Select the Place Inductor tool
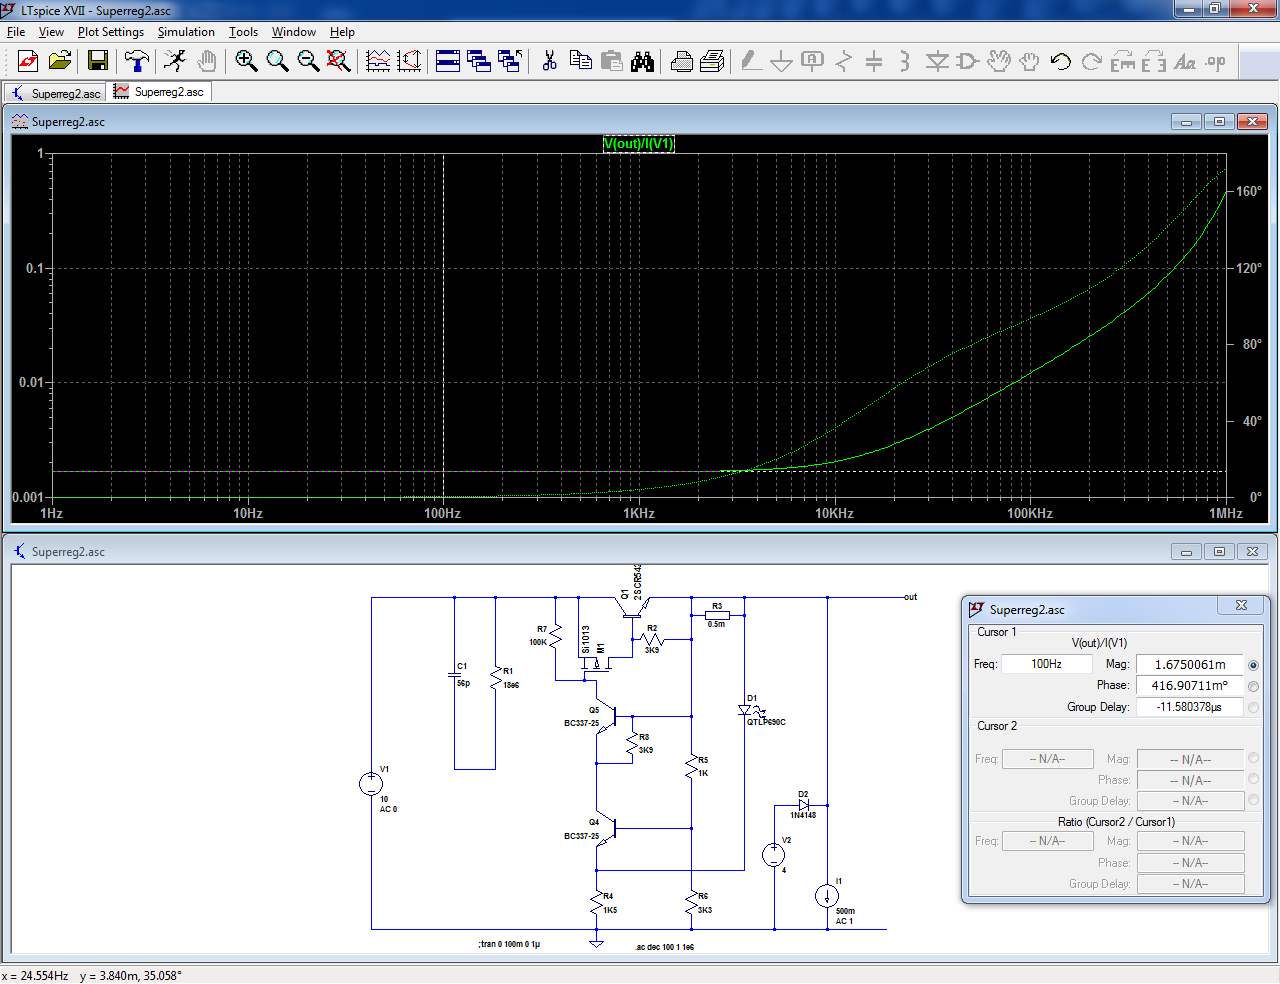Viewport: 1280px width, 984px height. point(905,62)
